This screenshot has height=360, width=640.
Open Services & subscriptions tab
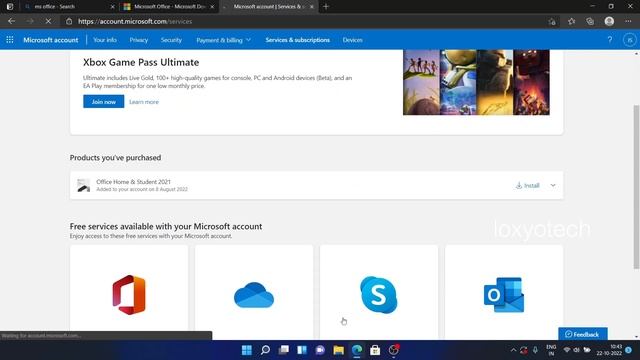[298, 40]
